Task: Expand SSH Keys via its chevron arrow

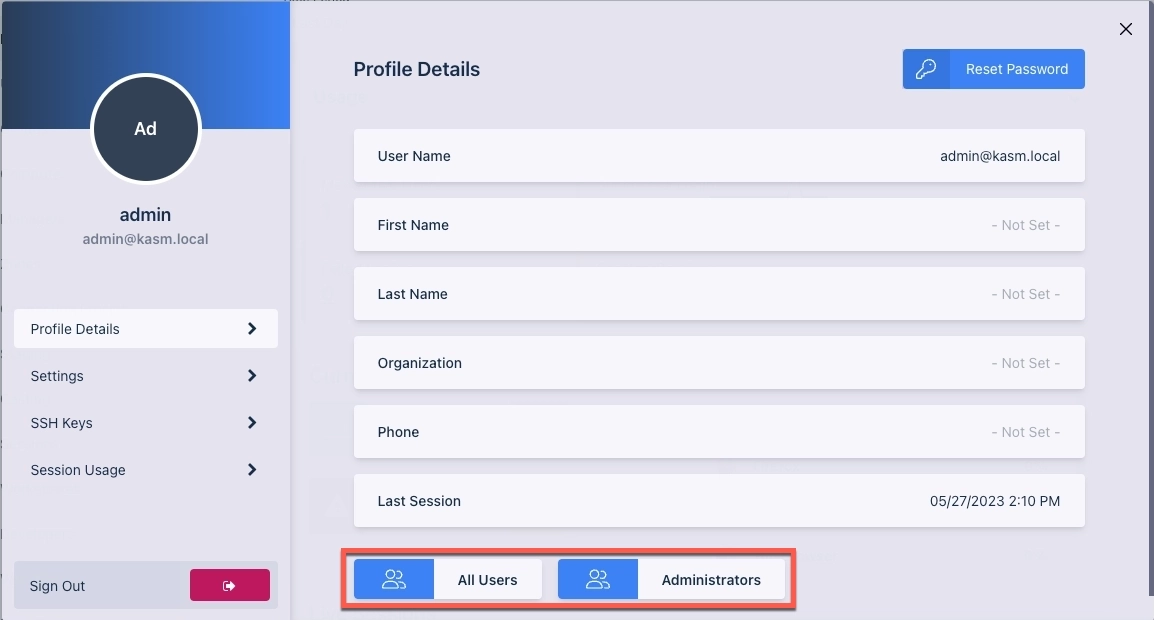Action: [x=252, y=423]
